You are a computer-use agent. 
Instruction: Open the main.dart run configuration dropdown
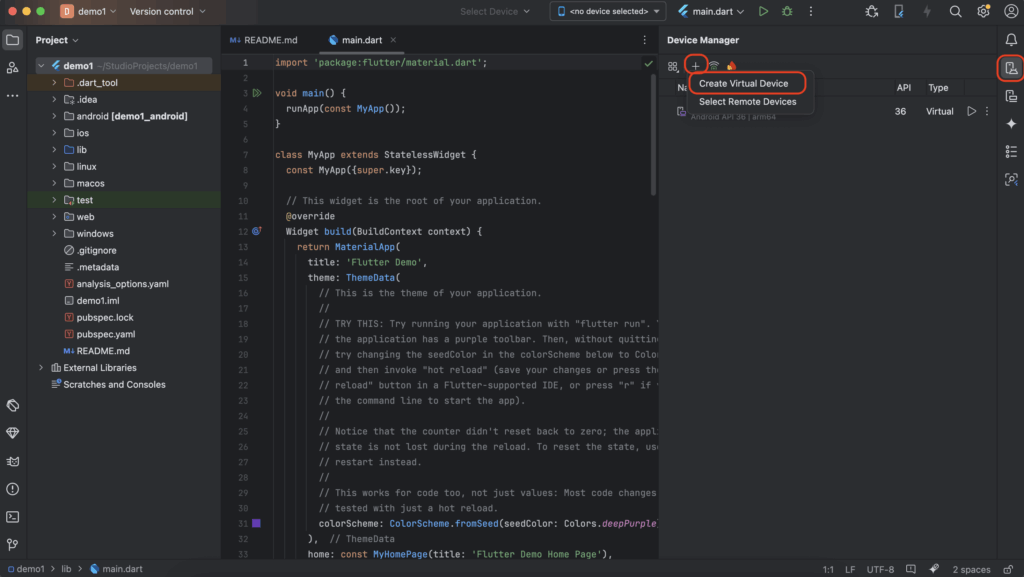pos(711,11)
